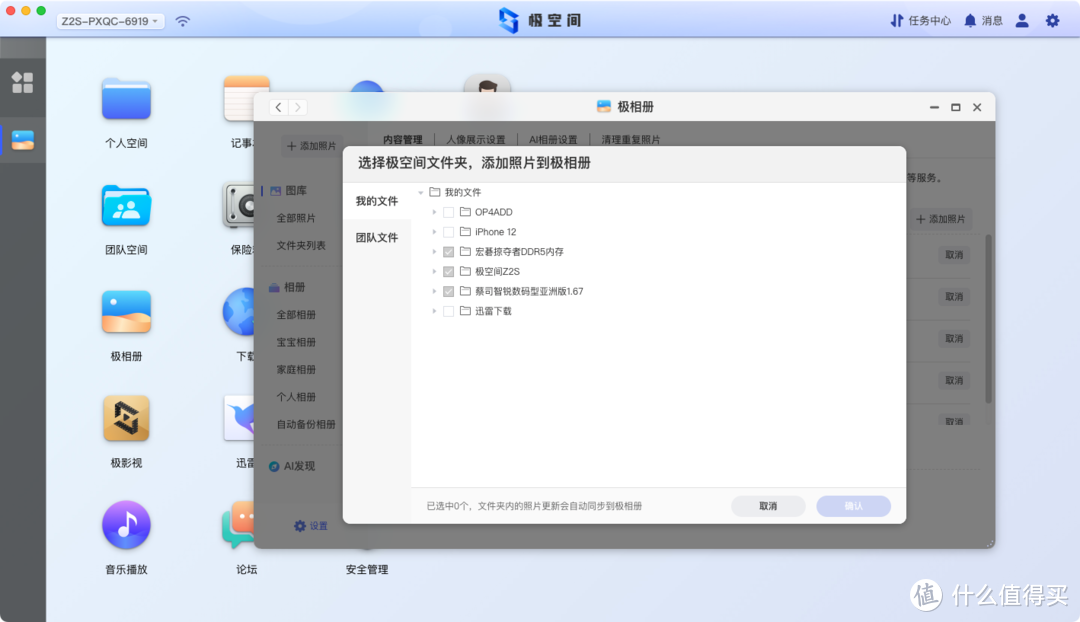Open the 个人空间 icon

(x=125, y=99)
